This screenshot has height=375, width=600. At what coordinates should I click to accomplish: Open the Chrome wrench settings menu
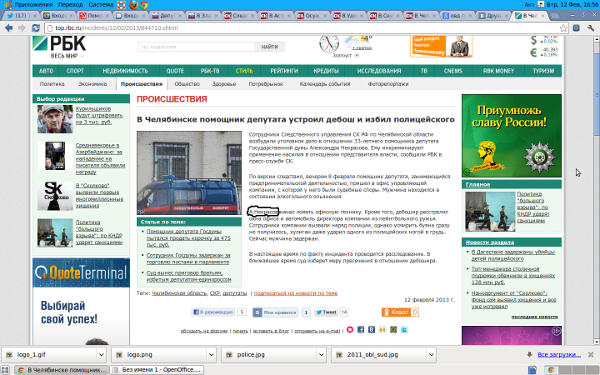click(x=591, y=28)
